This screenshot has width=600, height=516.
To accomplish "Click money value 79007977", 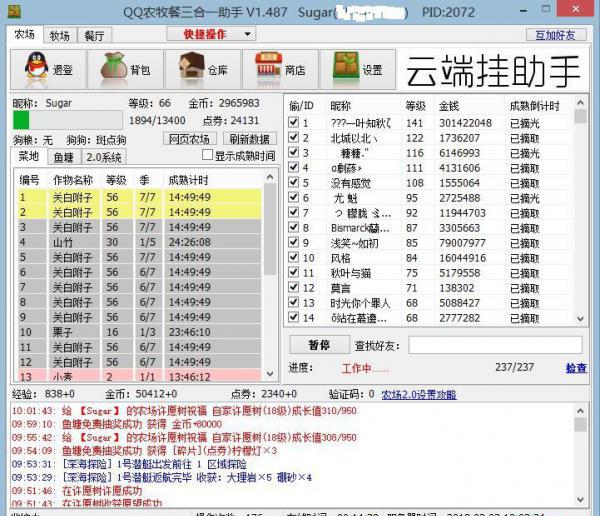I will pyautogui.click(x=462, y=243).
